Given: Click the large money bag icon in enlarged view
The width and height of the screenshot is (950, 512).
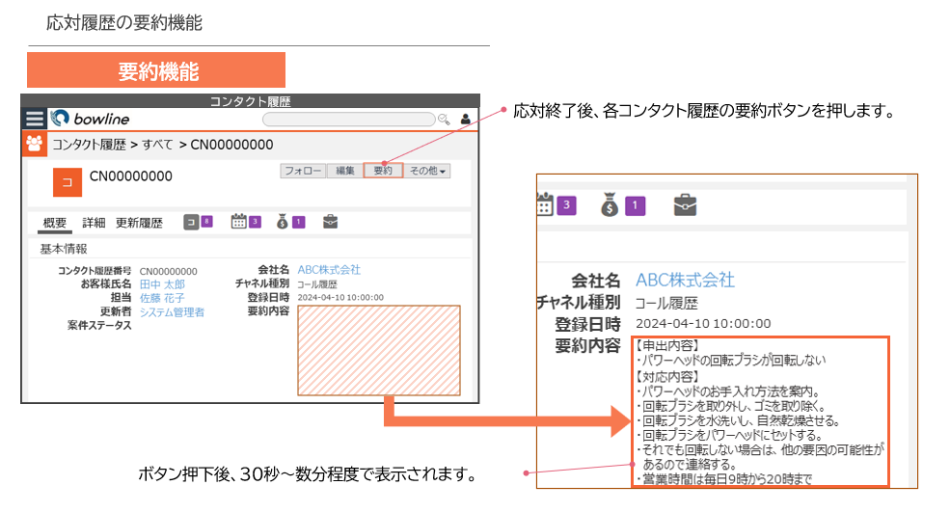Looking at the screenshot, I should click(610, 205).
